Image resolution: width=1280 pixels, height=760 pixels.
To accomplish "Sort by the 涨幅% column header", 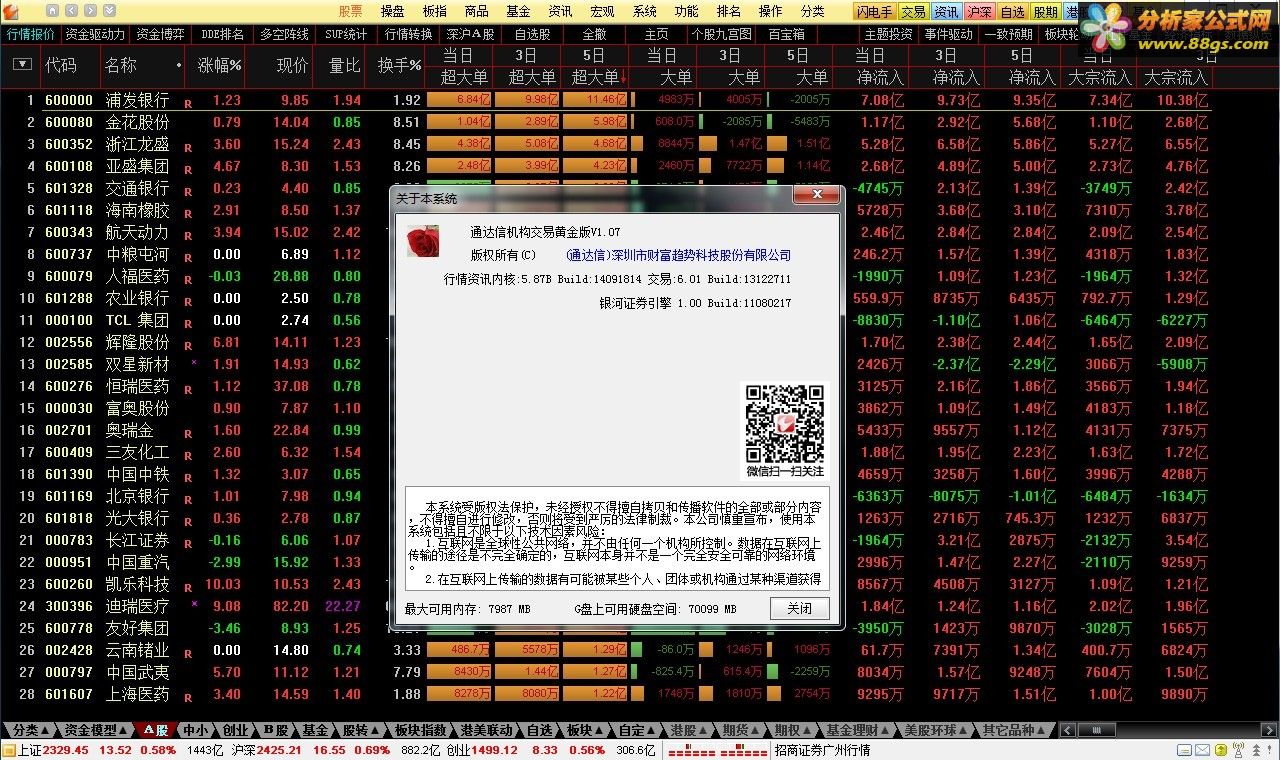I will coord(220,65).
